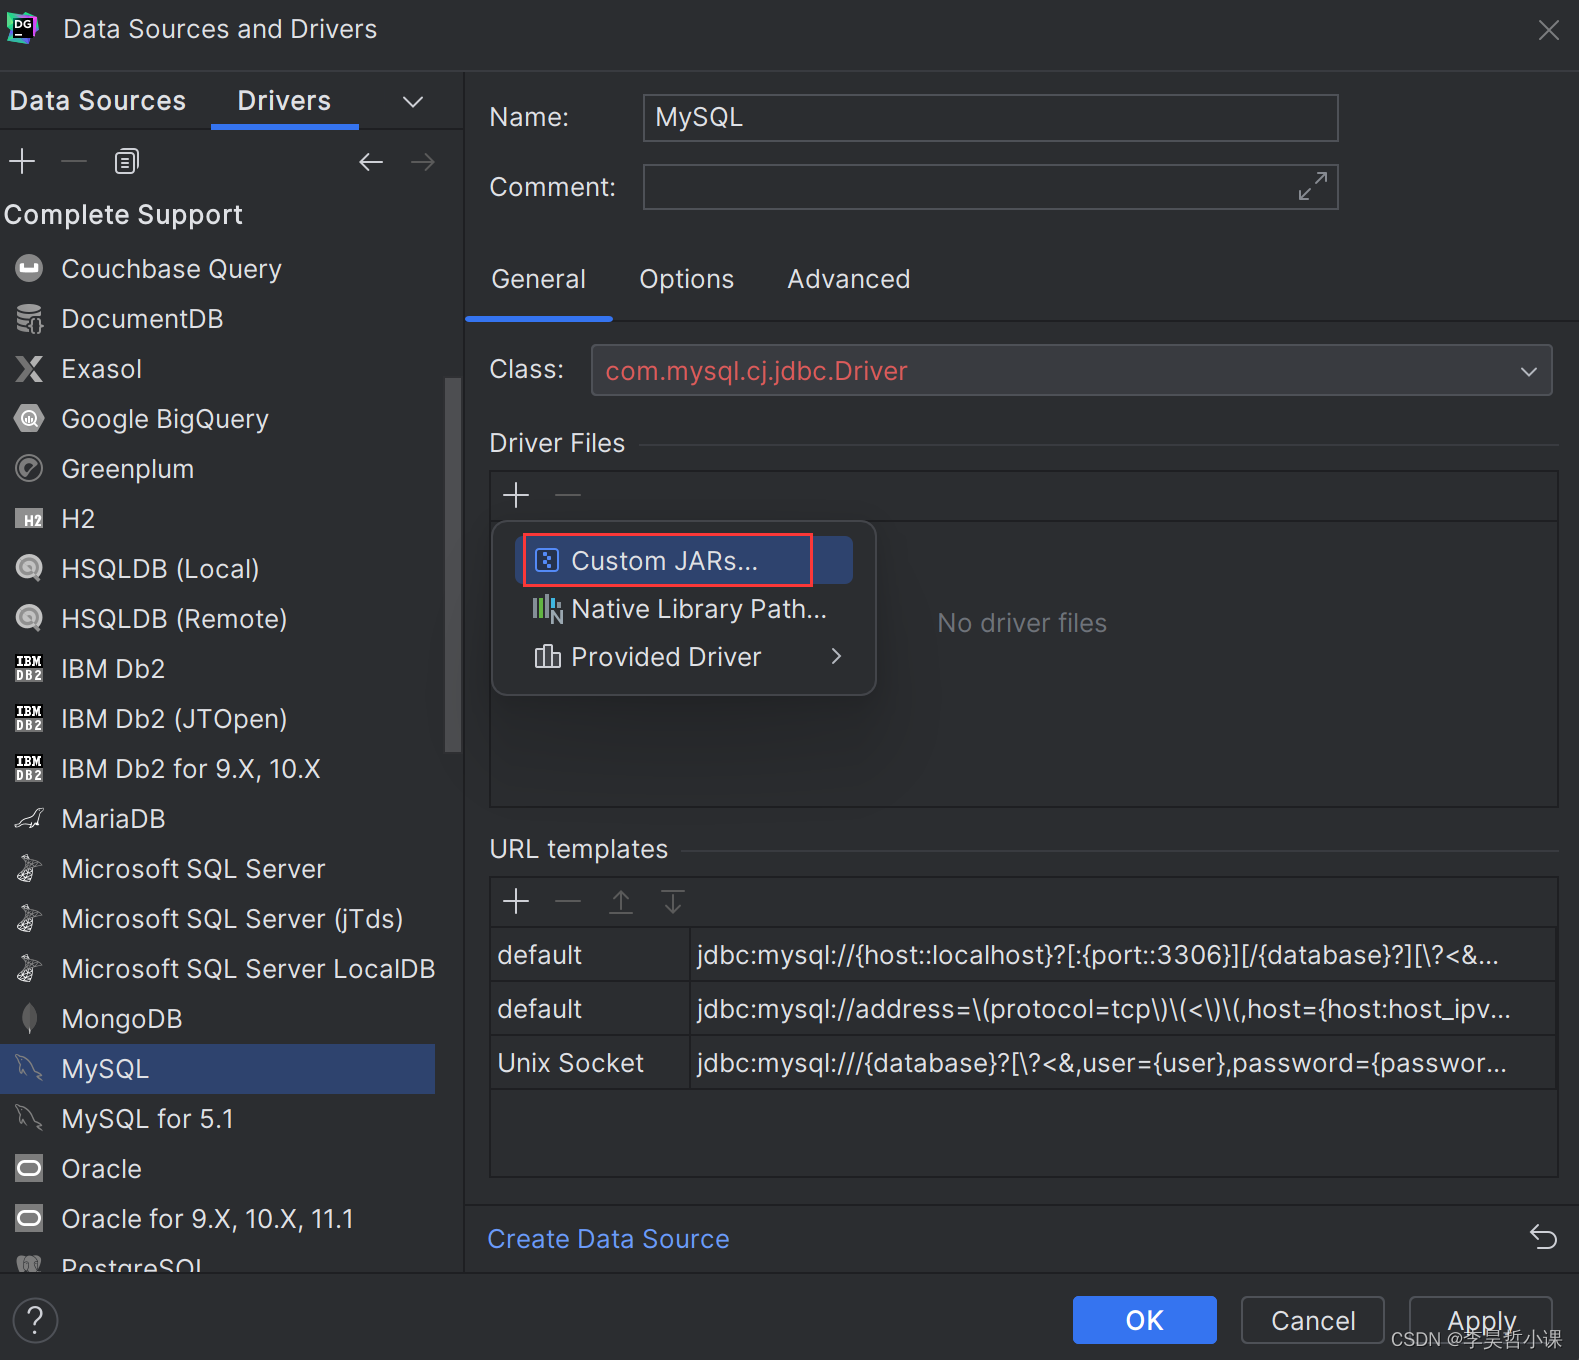1579x1360 pixels.
Task: Switch to the Drivers tab
Action: [x=284, y=101]
